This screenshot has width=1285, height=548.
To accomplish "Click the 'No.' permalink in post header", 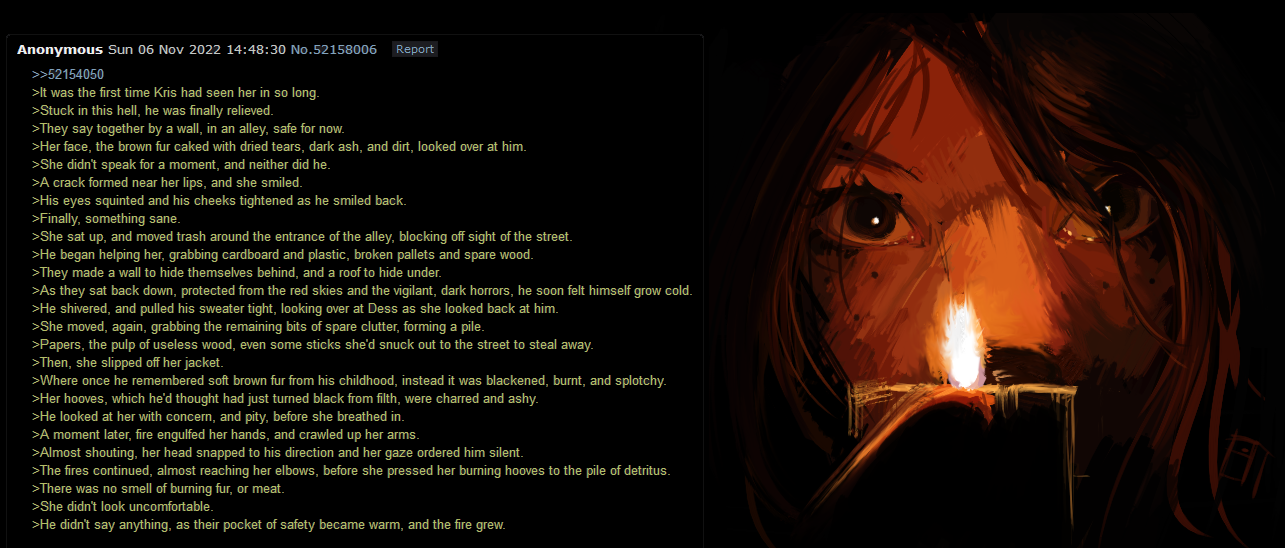I will tap(300, 49).
